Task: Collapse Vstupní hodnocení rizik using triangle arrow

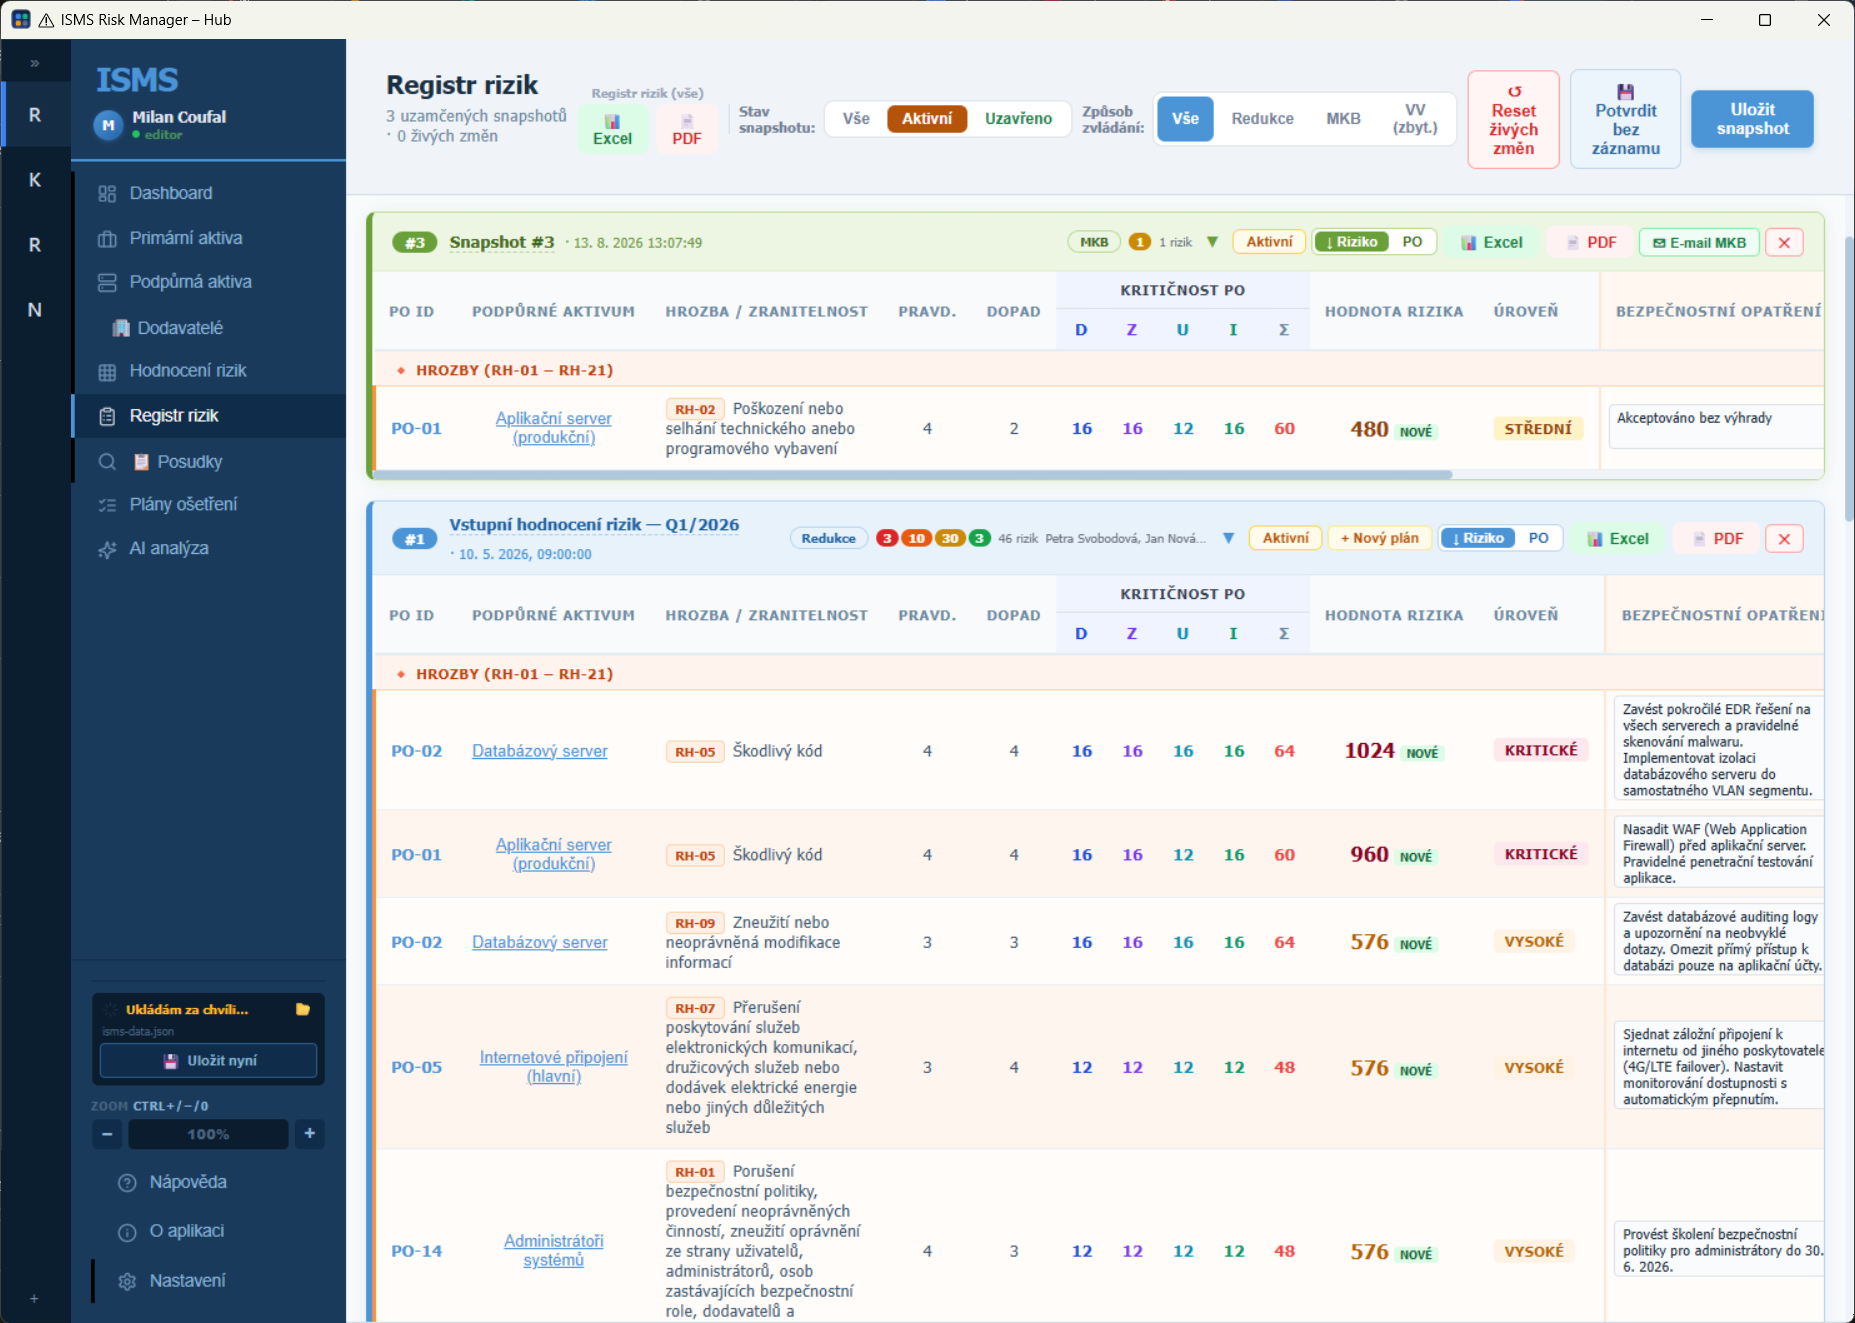Action: (1228, 538)
